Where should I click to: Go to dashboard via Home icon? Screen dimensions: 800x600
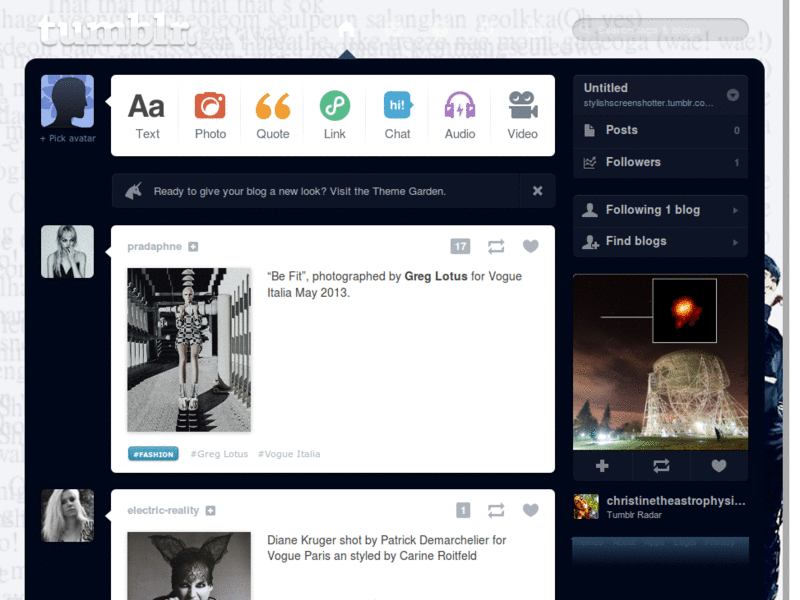pyautogui.click(x=346, y=30)
